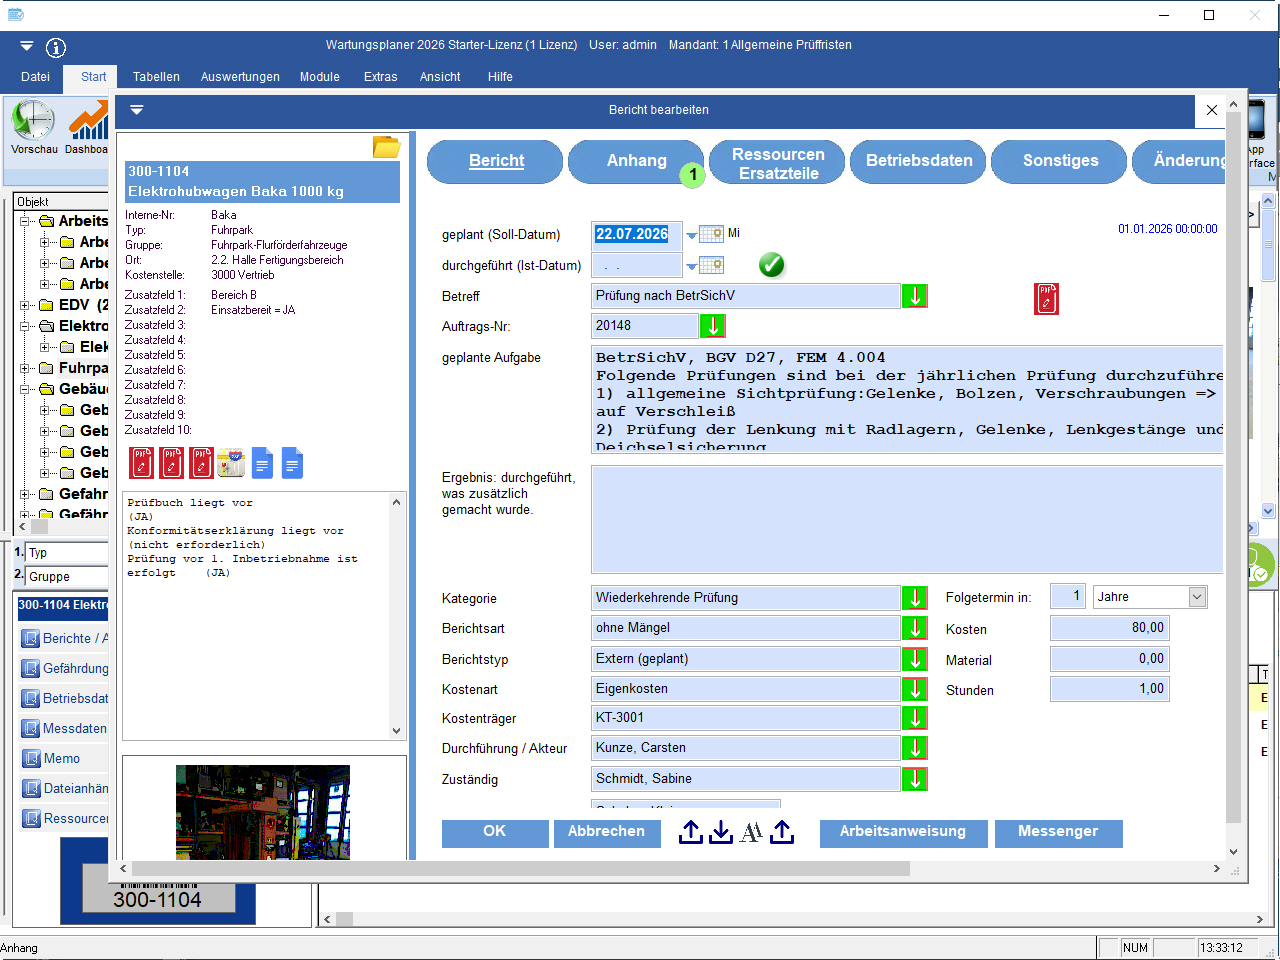The image size is (1280, 960).
Task: Click the green checkmark beside Ist-Datum
Action: tap(771, 265)
